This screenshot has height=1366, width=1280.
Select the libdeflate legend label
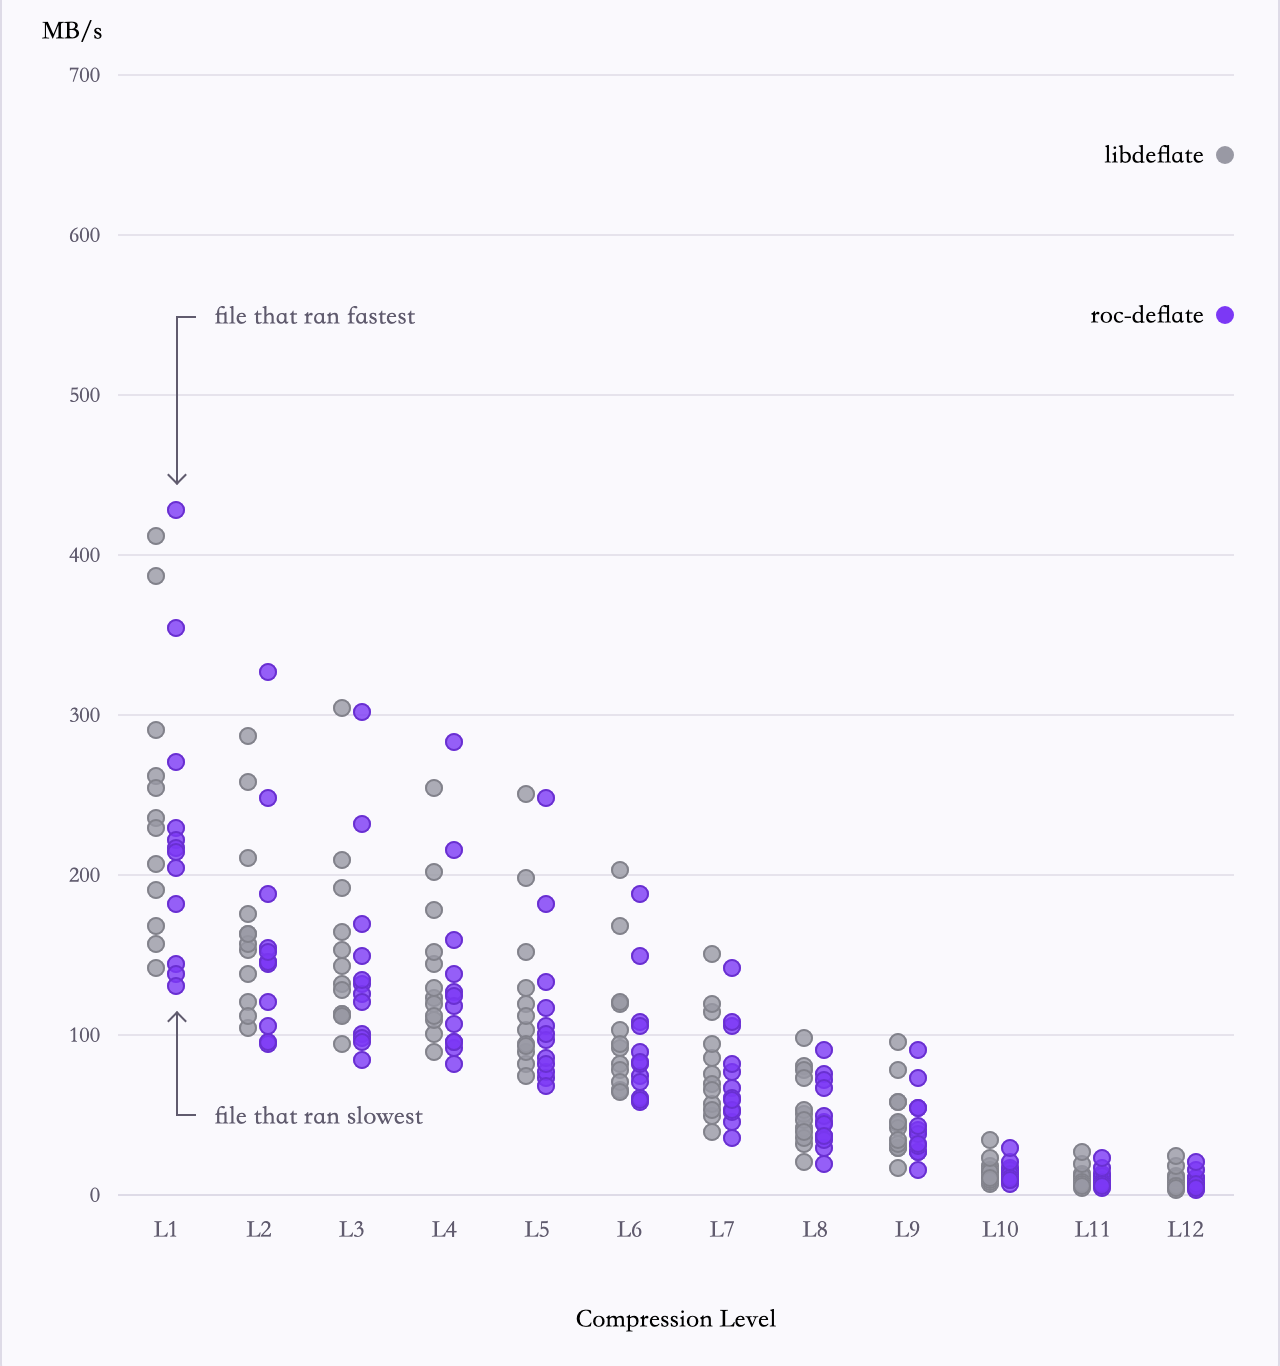tap(1154, 155)
